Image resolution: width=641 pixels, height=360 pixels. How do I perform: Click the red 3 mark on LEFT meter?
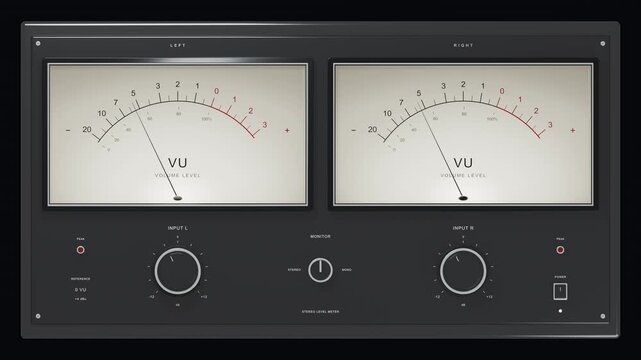coord(264,125)
